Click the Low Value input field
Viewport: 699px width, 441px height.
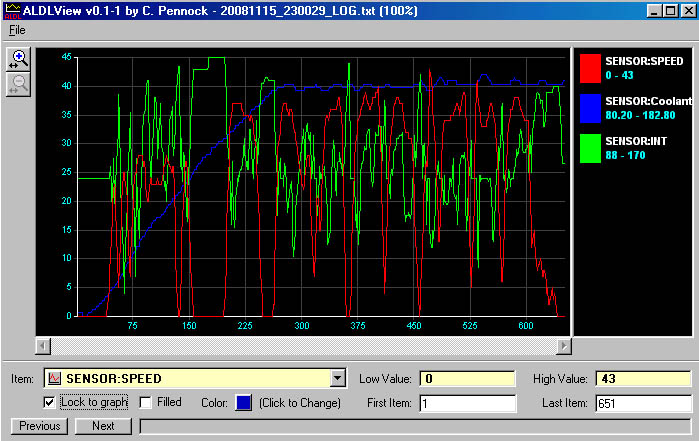467,379
